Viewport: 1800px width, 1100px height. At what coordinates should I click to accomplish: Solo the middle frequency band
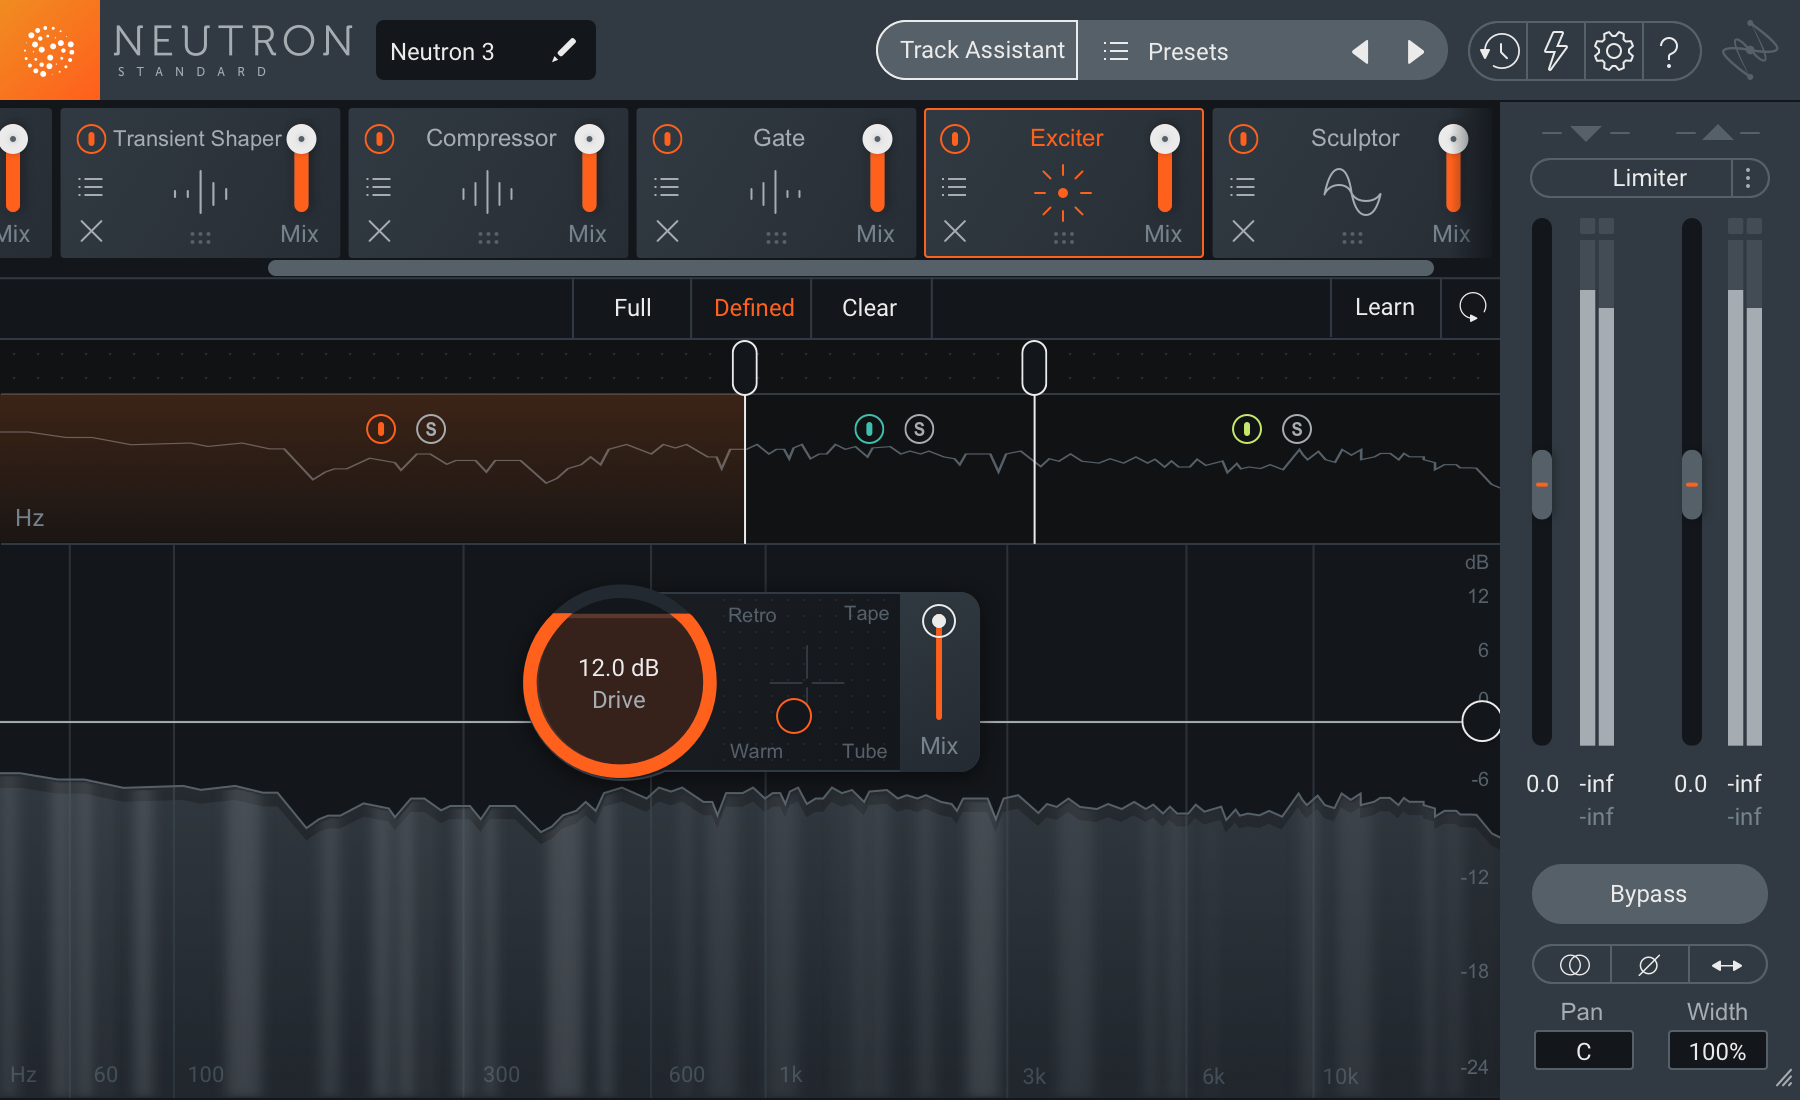pyautogui.click(x=919, y=429)
